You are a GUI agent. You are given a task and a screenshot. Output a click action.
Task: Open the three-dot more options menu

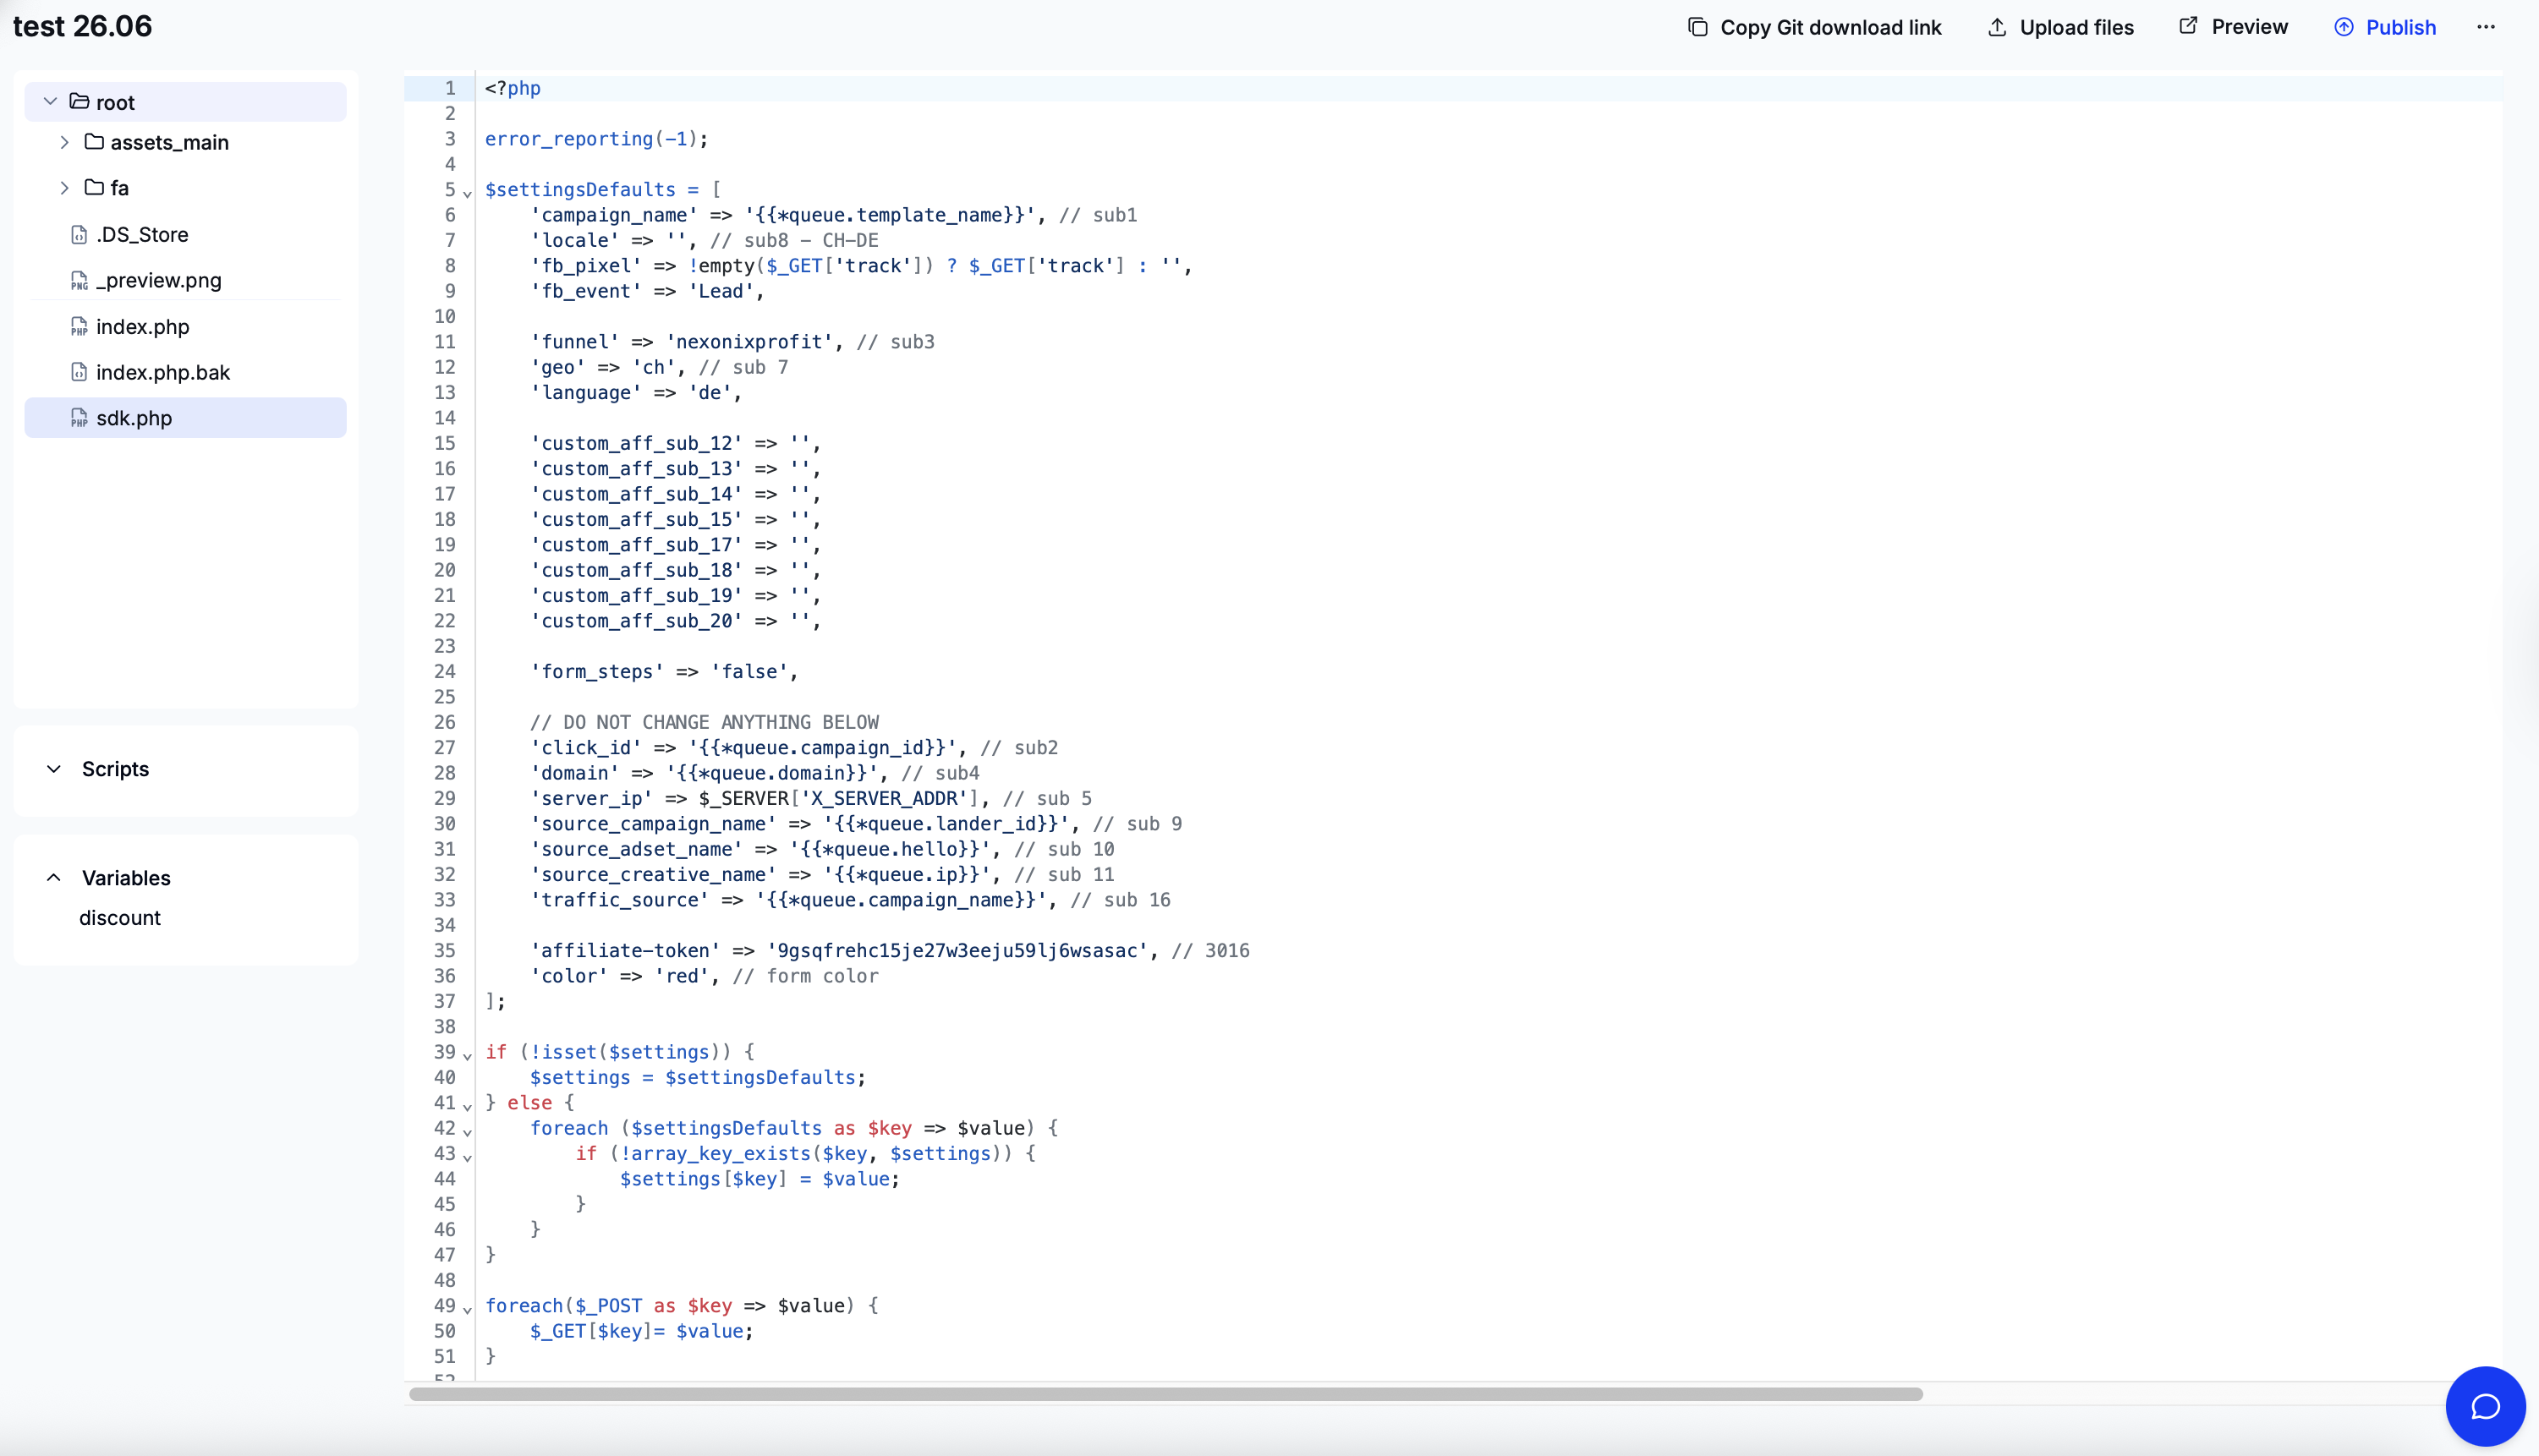click(2486, 27)
